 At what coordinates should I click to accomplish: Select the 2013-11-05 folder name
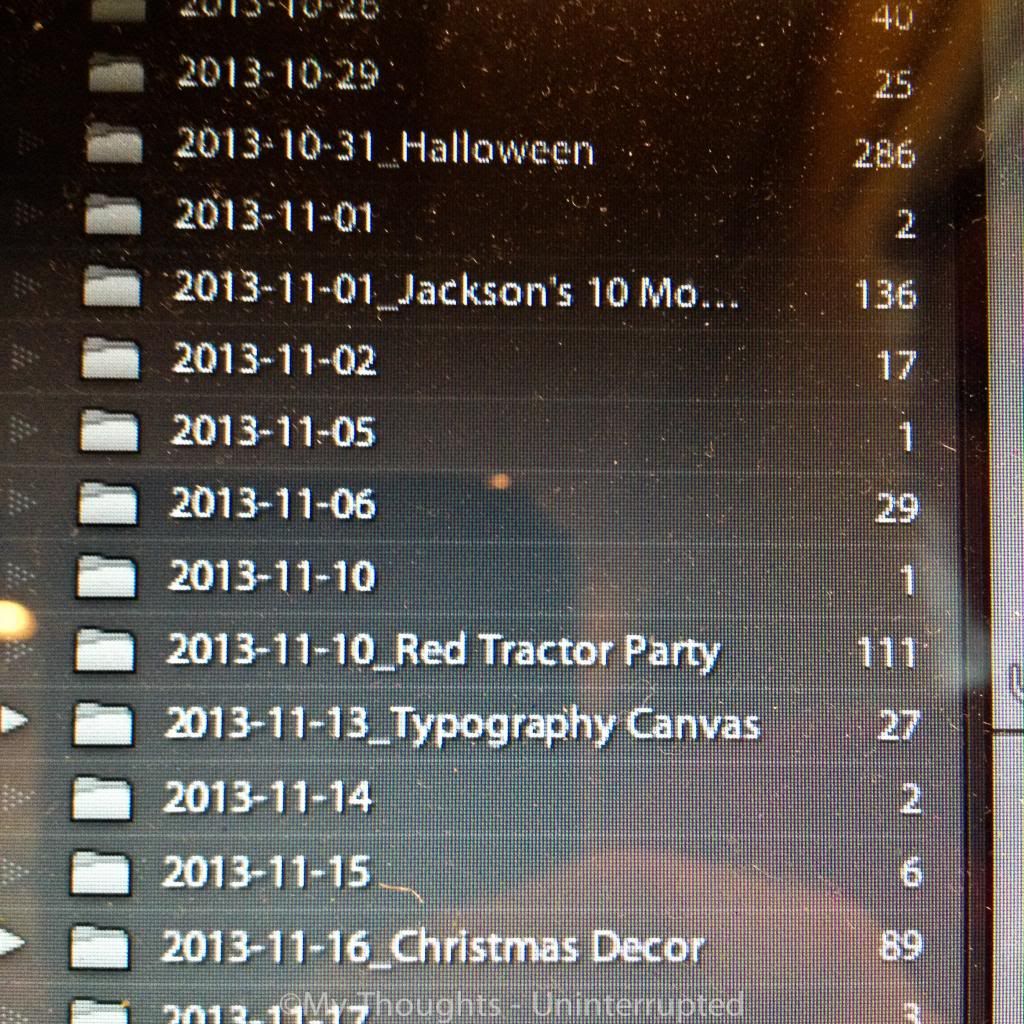click(x=274, y=431)
